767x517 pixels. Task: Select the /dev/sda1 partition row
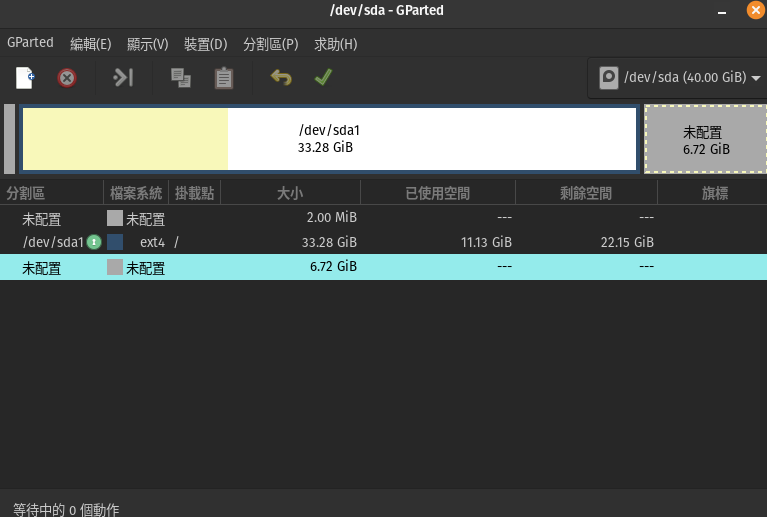384,242
